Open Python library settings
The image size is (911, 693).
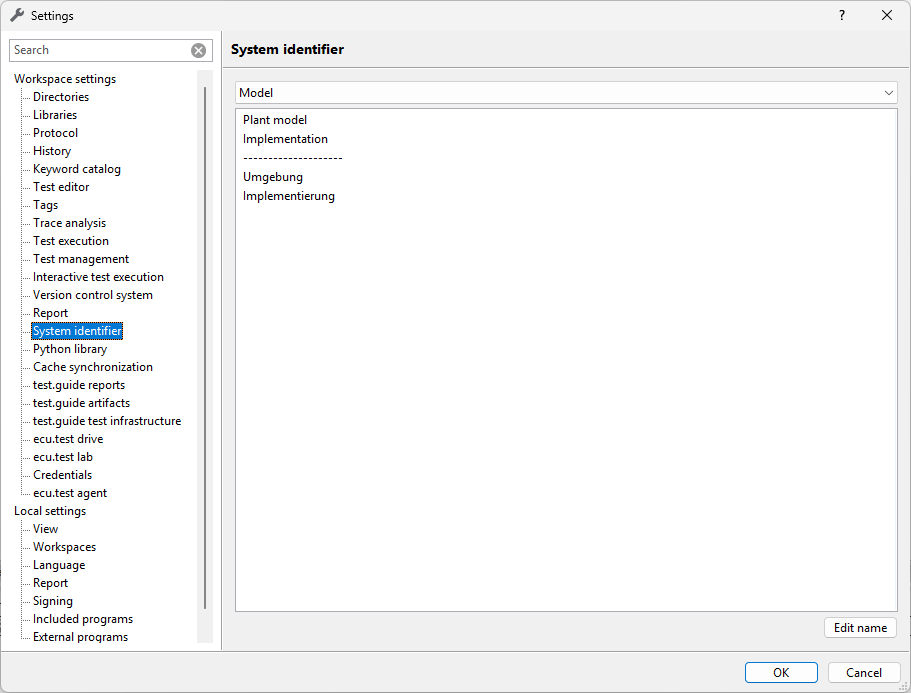click(70, 349)
